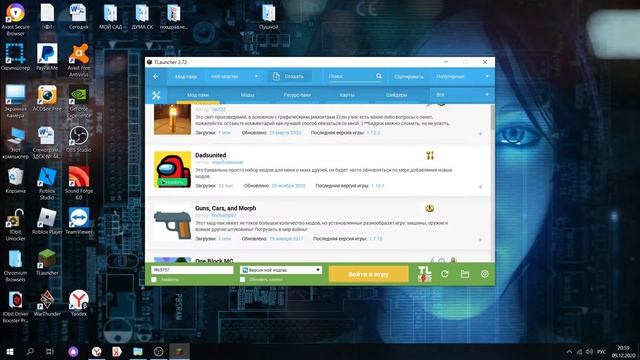This screenshot has width=640, height=360.
Task: Open Yandex browser desktop shortcut
Action: click(78, 303)
